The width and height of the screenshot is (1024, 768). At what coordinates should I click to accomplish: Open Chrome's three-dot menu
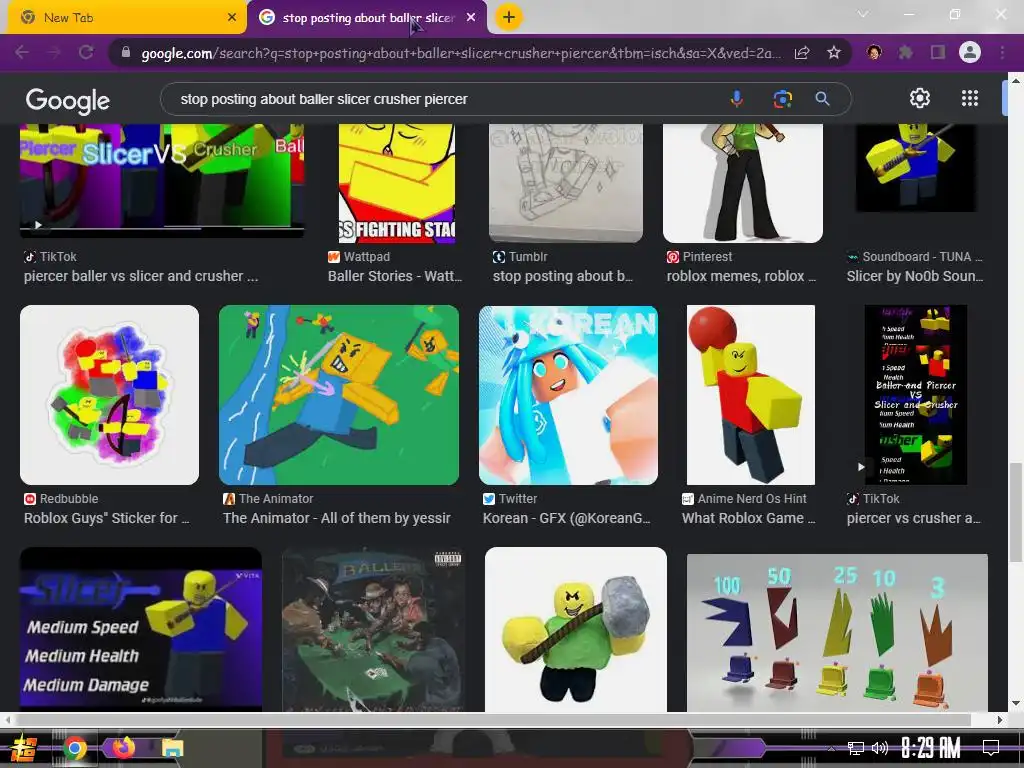(1002, 52)
